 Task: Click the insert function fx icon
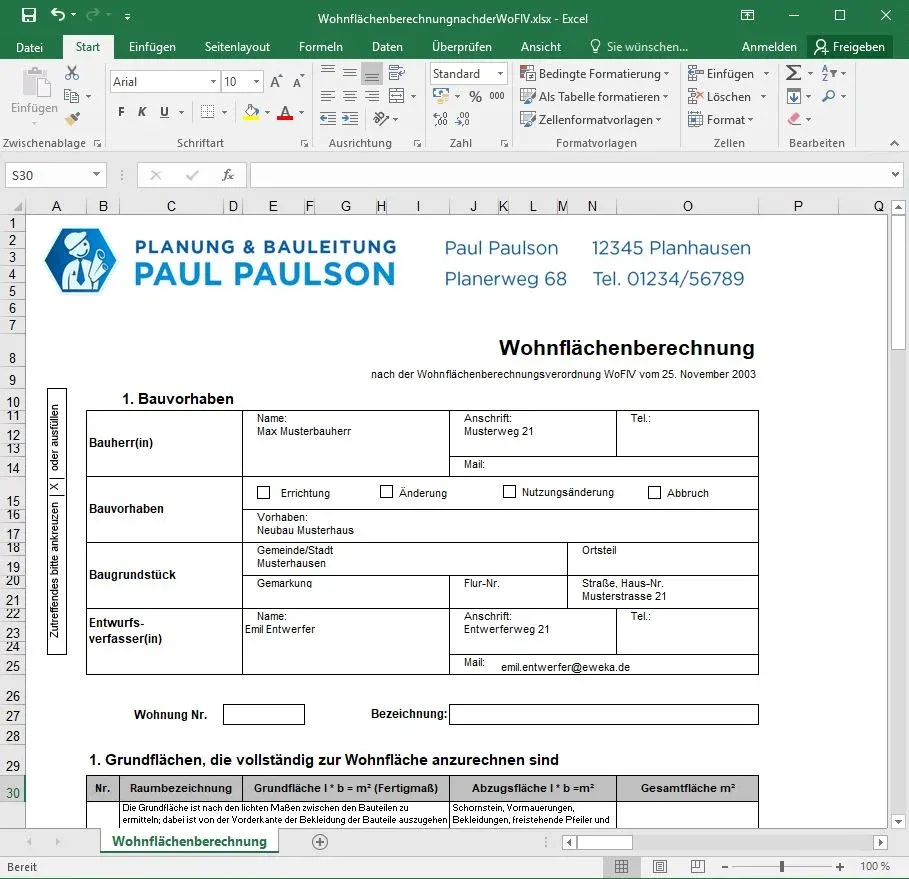tap(228, 175)
